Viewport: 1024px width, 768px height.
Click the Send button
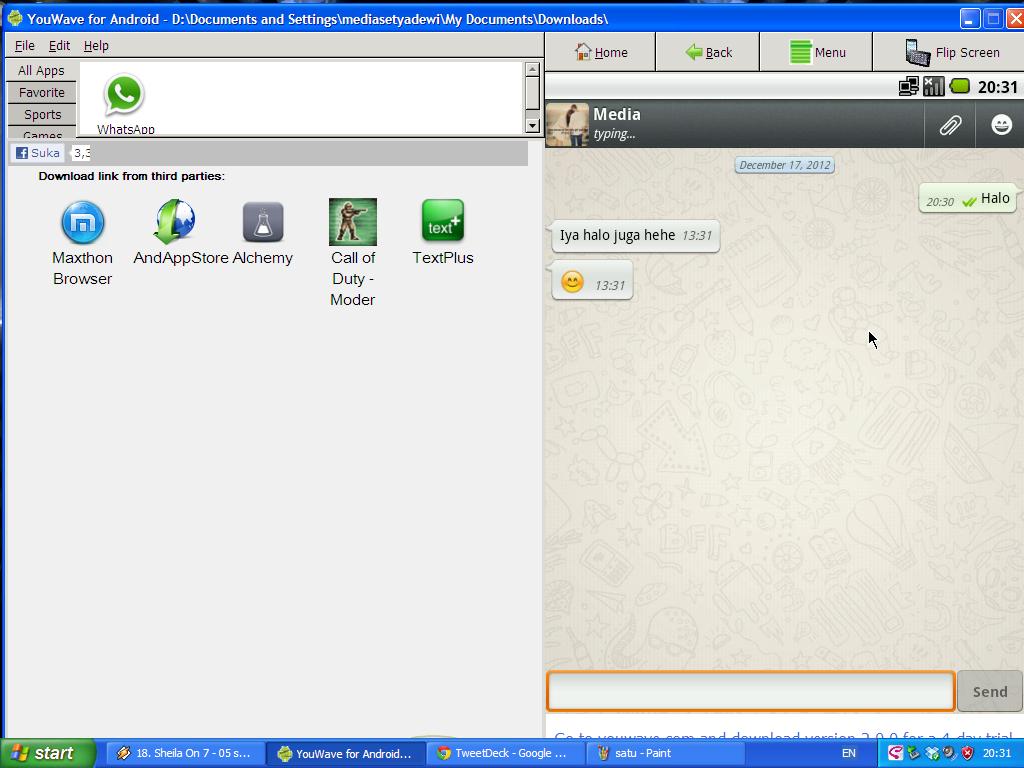[988, 690]
